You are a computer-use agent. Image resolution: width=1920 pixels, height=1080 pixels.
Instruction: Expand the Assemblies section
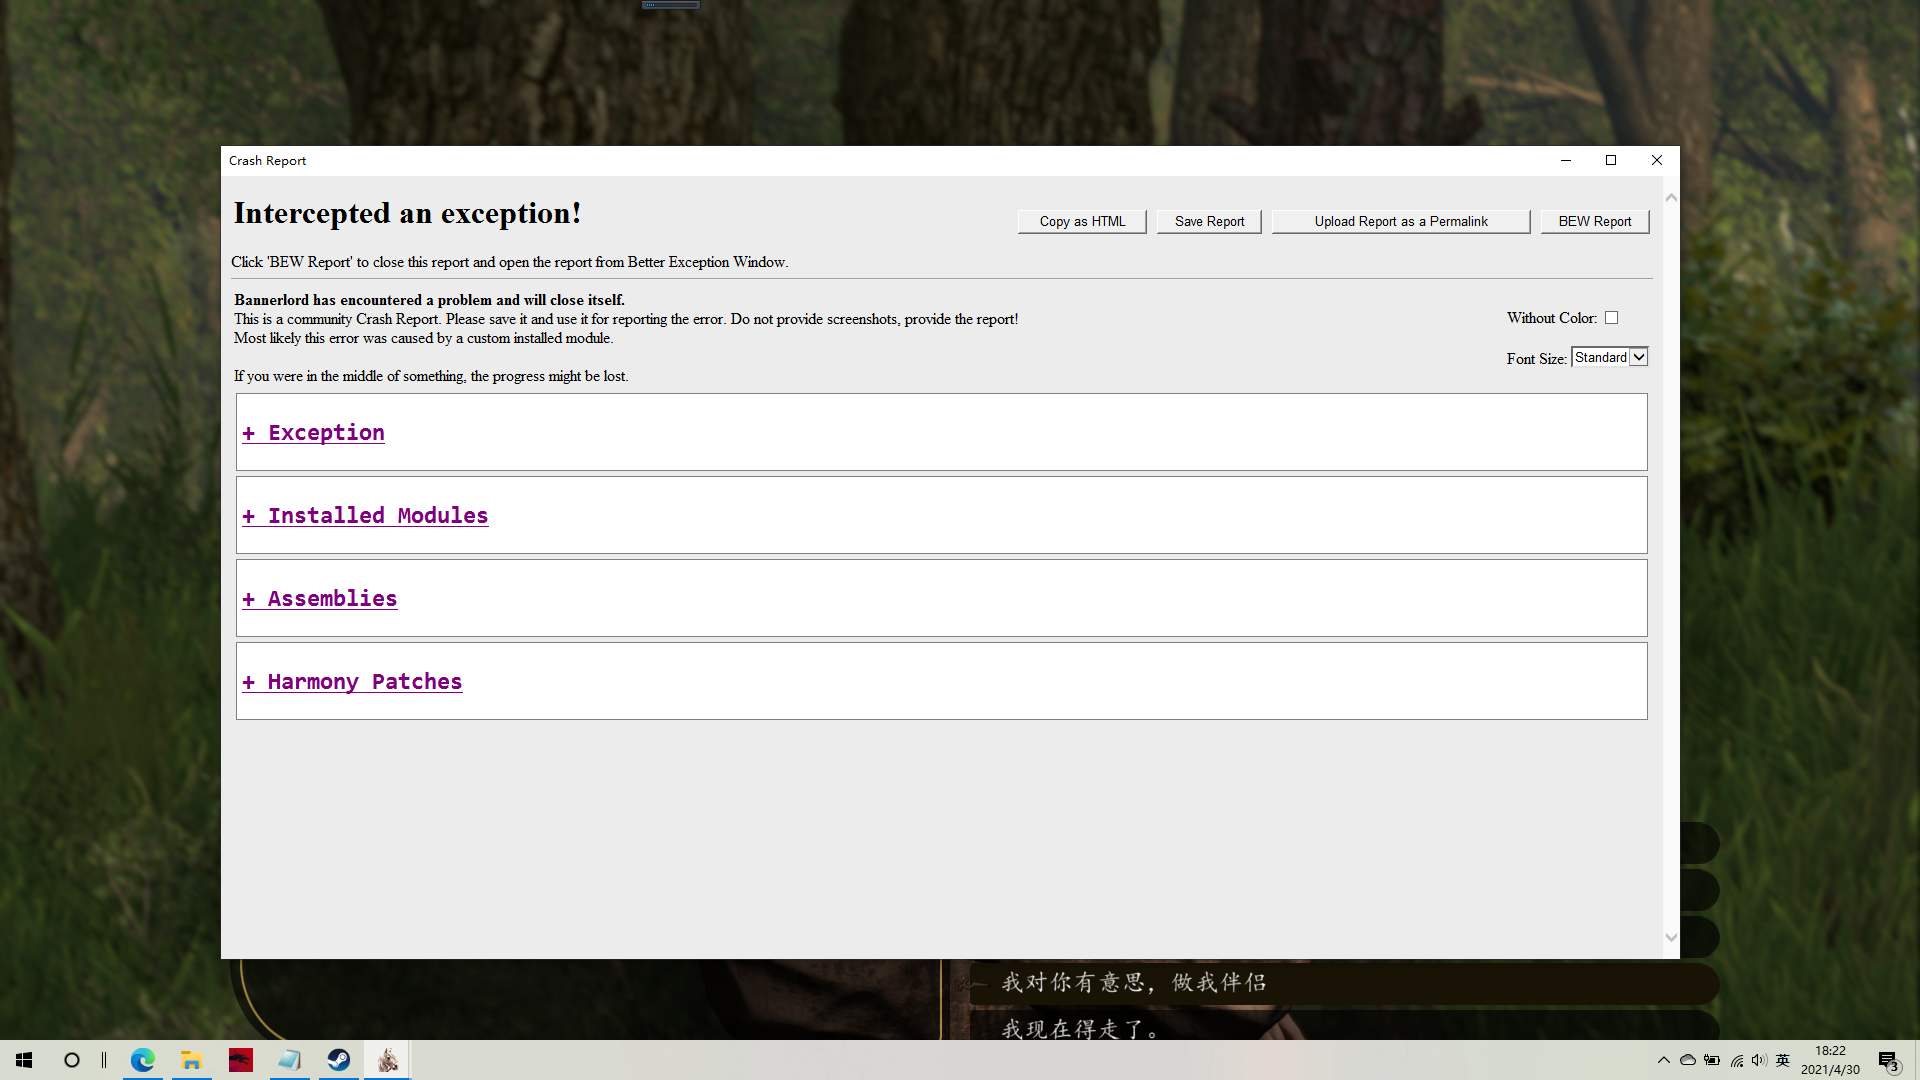point(319,598)
